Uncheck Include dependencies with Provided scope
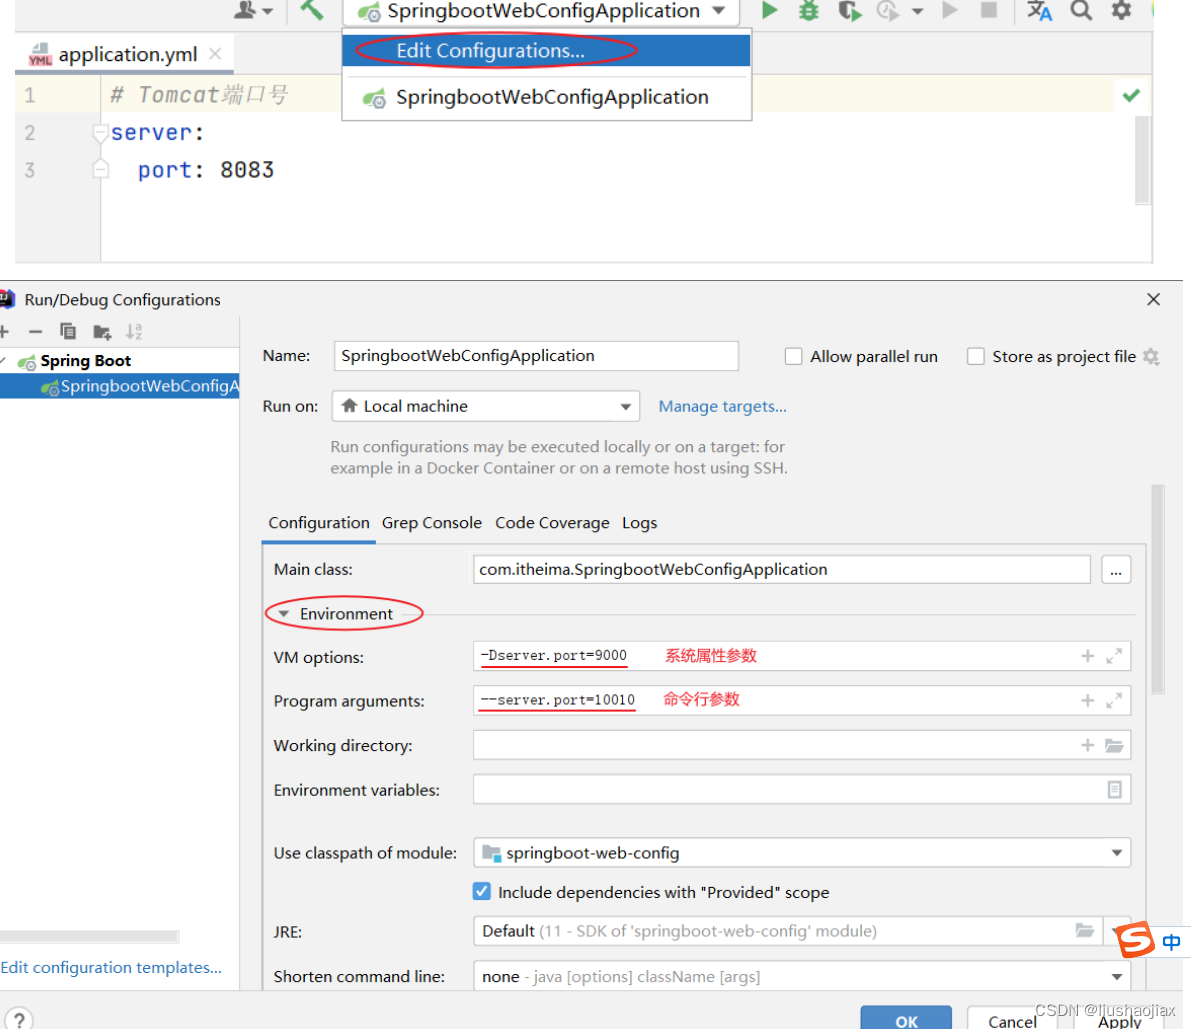The width and height of the screenshot is (1191, 1029). pos(482,892)
